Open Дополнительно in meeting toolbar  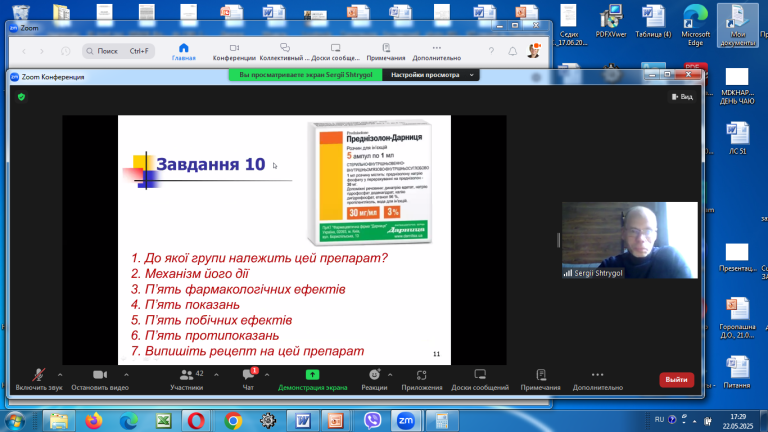[x=598, y=380]
